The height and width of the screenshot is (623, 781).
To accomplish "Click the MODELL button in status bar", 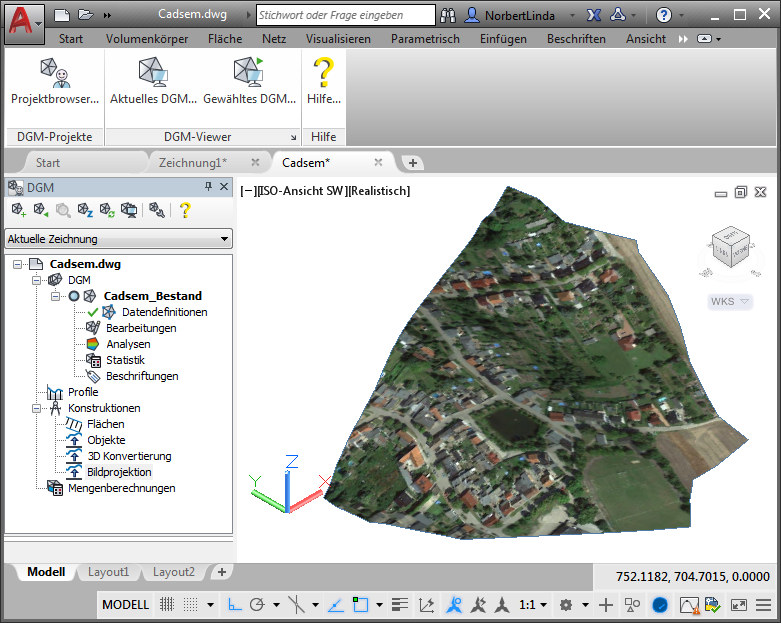I will tap(126, 605).
